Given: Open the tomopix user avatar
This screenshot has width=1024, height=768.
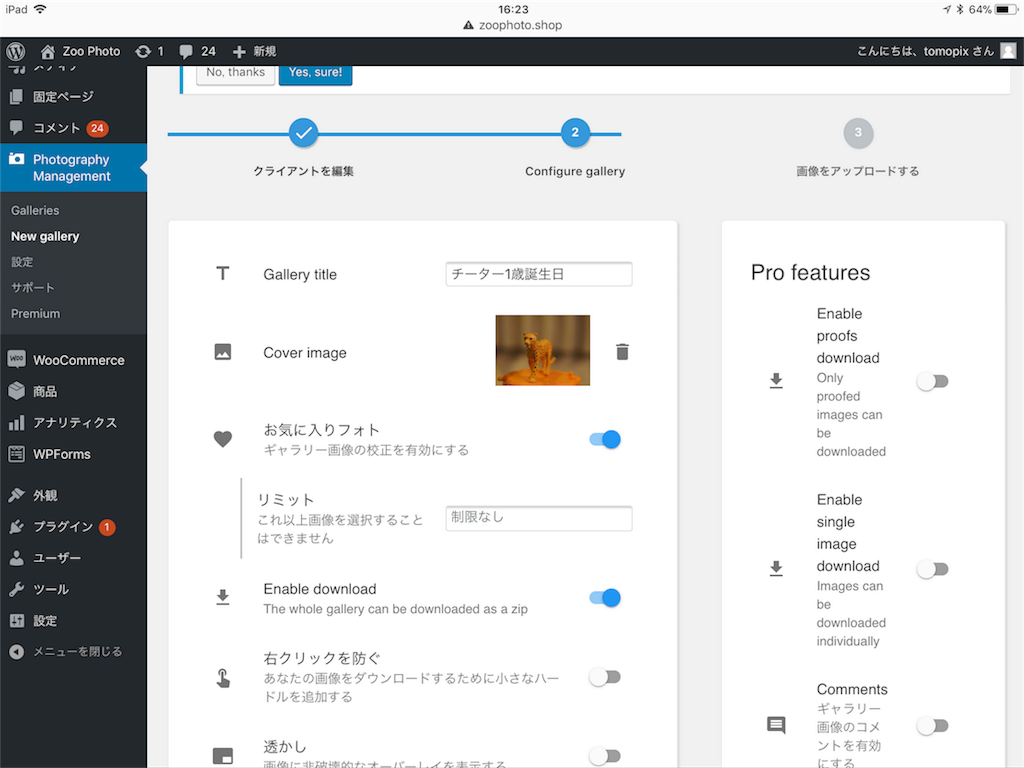Looking at the screenshot, I should click(x=1008, y=51).
